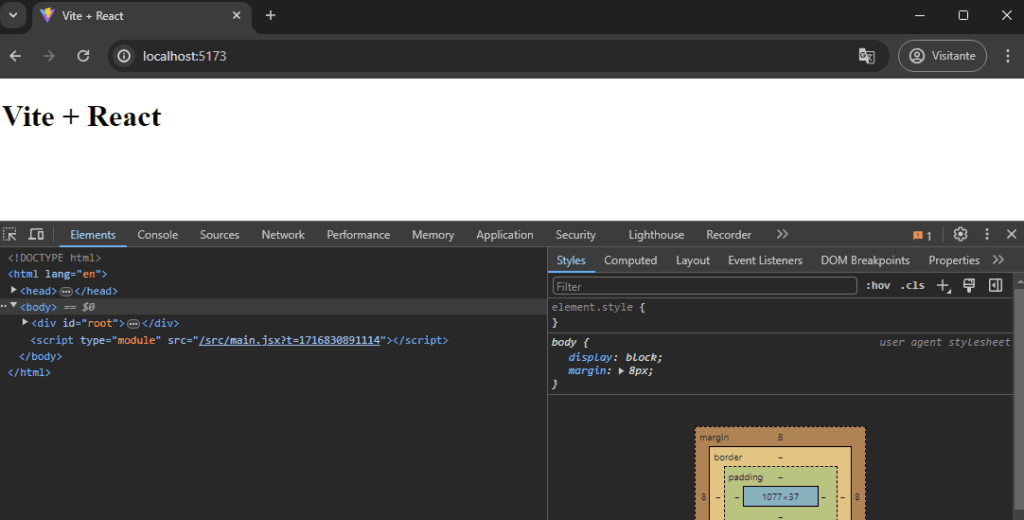Switch to the Console tab

[157, 235]
